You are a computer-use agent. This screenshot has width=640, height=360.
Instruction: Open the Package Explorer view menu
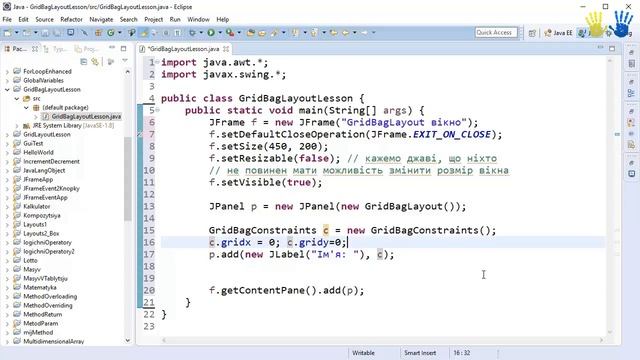click(x=125, y=61)
